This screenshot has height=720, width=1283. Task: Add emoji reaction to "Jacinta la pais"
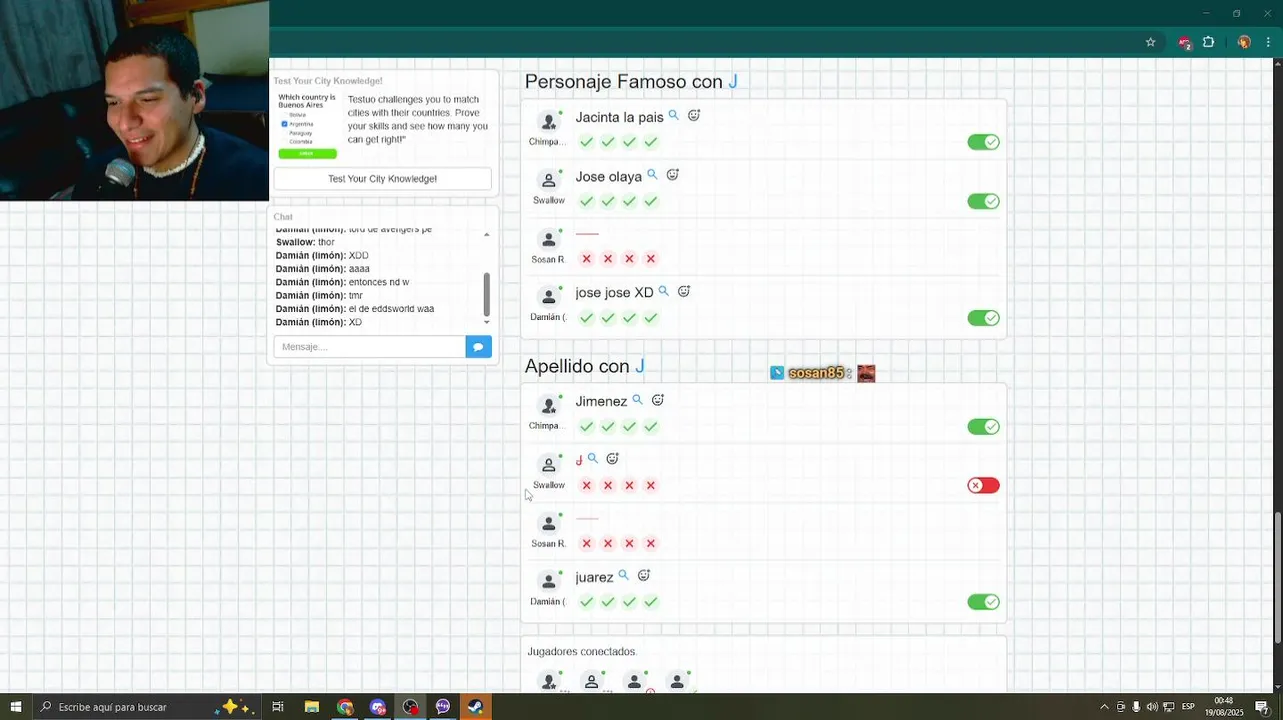[694, 116]
